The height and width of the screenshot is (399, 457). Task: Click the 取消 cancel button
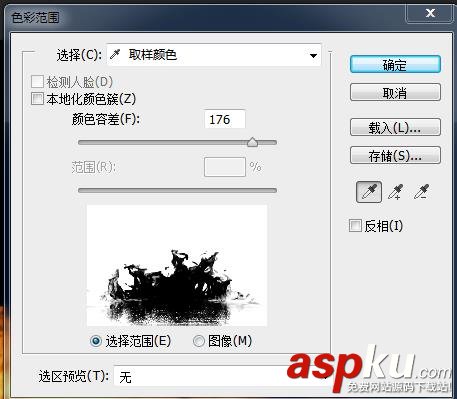395,92
